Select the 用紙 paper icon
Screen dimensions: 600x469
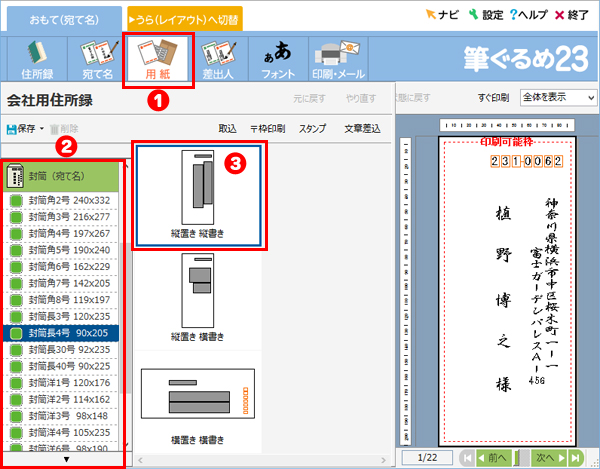(158, 60)
